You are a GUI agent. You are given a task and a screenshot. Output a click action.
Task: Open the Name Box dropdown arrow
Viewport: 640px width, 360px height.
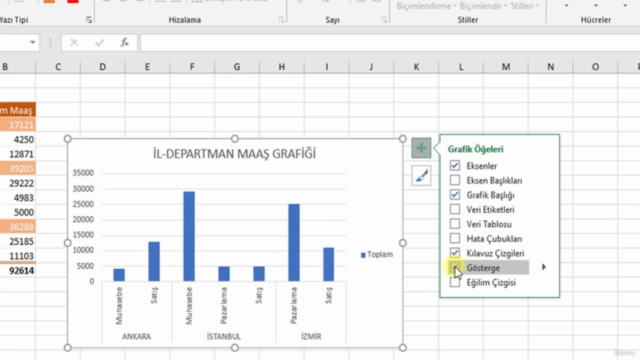(x=32, y=42)
